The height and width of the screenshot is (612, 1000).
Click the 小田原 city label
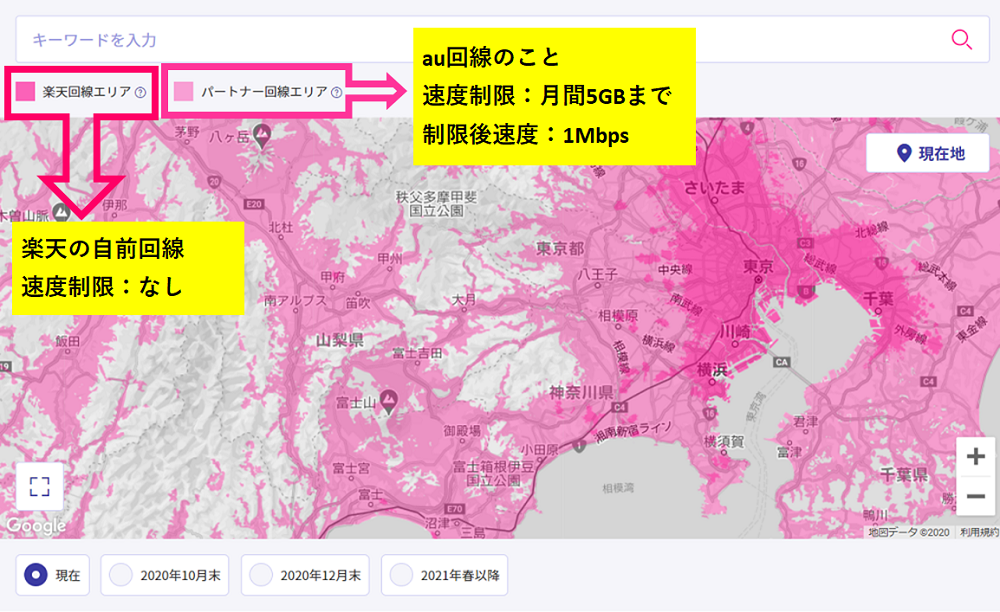pyautogui.click(x=539, y=450)
